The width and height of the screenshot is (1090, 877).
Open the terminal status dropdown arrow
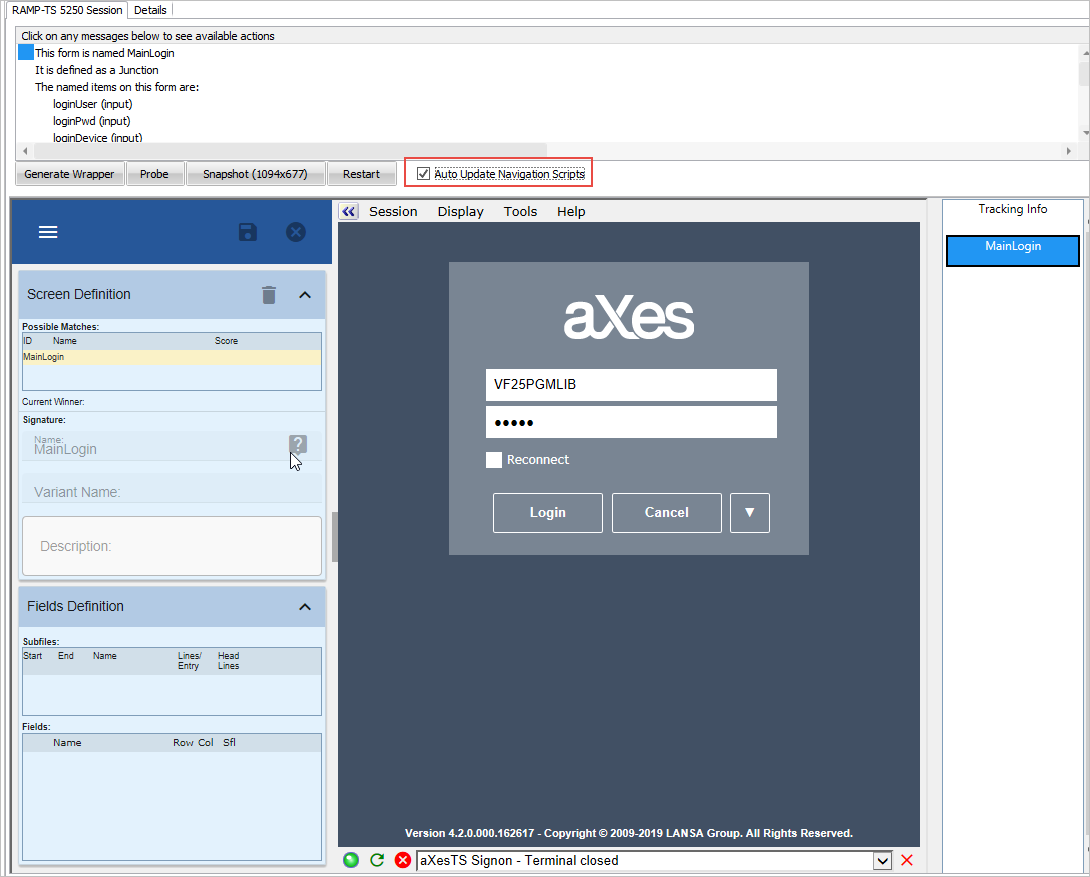click(882, 861)
